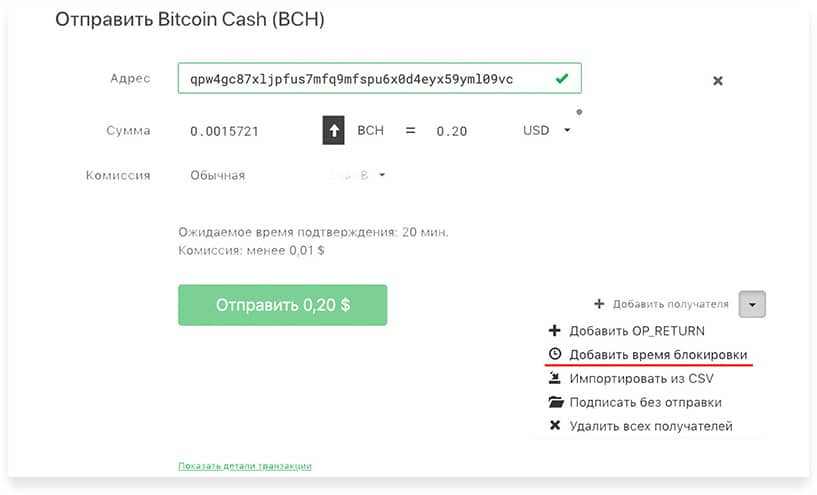Click the folder icon for sign without sending
This screenshot has height=495, width=817.
click(556, 402)
